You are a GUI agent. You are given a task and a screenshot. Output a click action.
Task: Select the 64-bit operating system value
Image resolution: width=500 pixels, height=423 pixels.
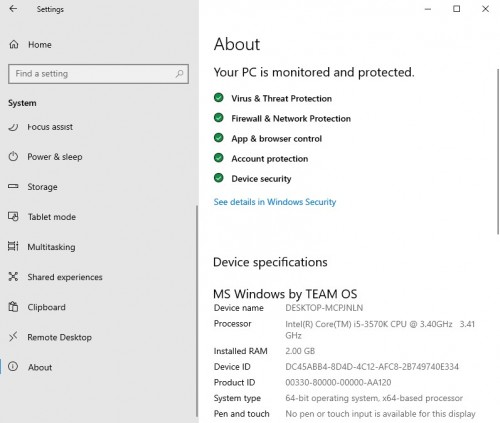374,398
